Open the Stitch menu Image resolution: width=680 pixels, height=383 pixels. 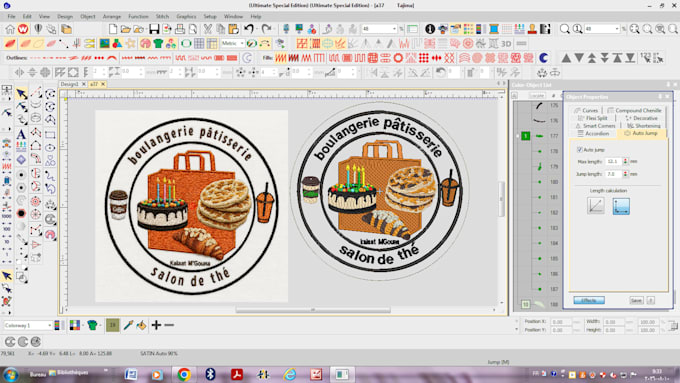pyautogui.click(x=162, y=16)
